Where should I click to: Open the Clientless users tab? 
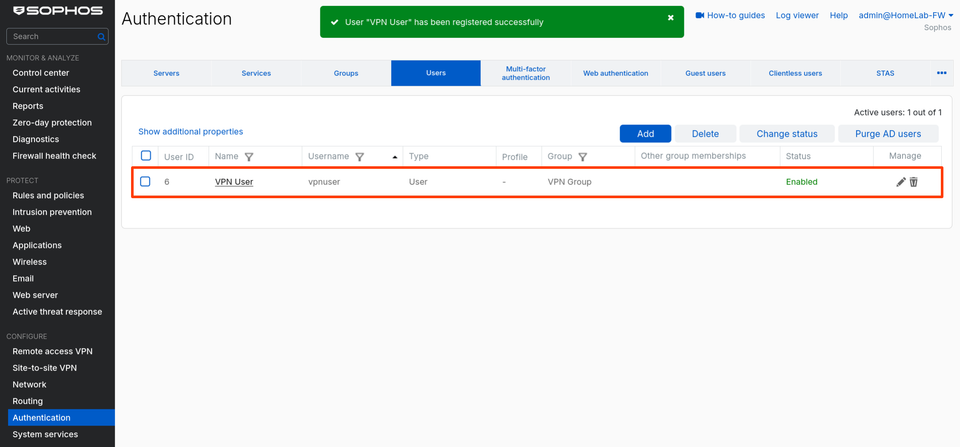(x=795, y=73)
